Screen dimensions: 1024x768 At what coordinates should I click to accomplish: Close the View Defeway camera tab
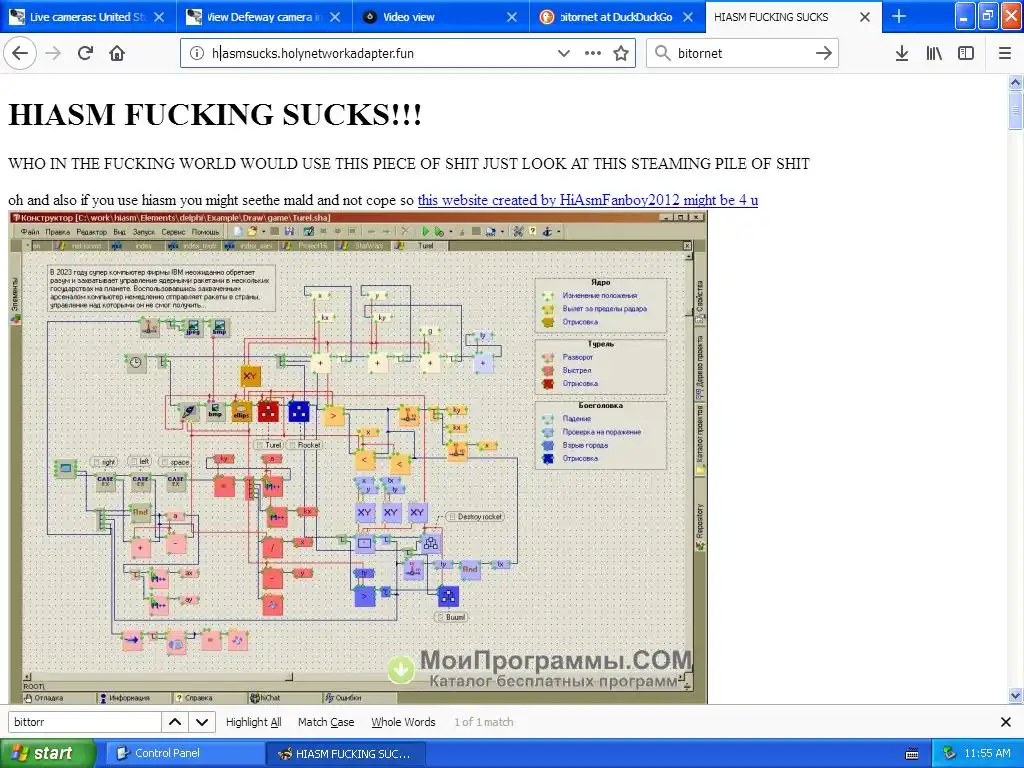[335, 17]
